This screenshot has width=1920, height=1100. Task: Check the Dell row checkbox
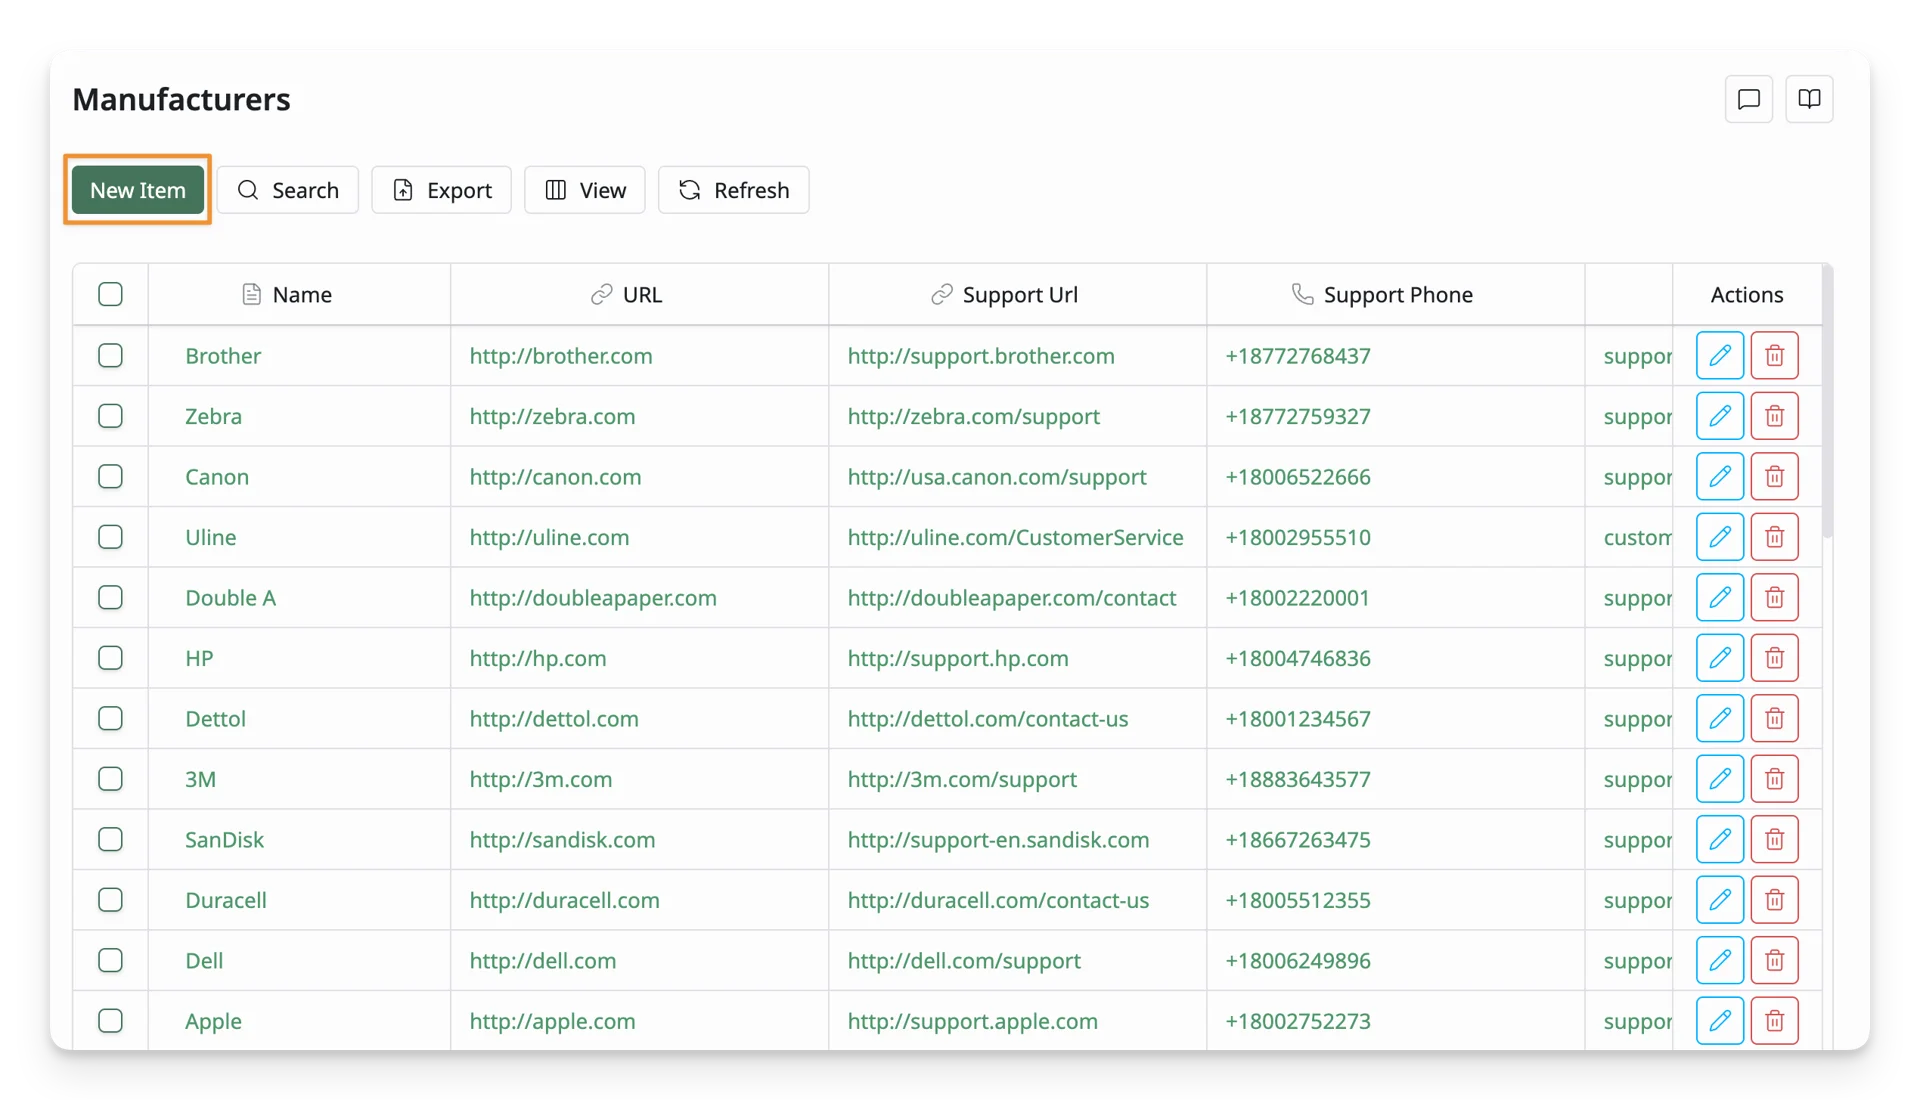click(x=110, y=960)
